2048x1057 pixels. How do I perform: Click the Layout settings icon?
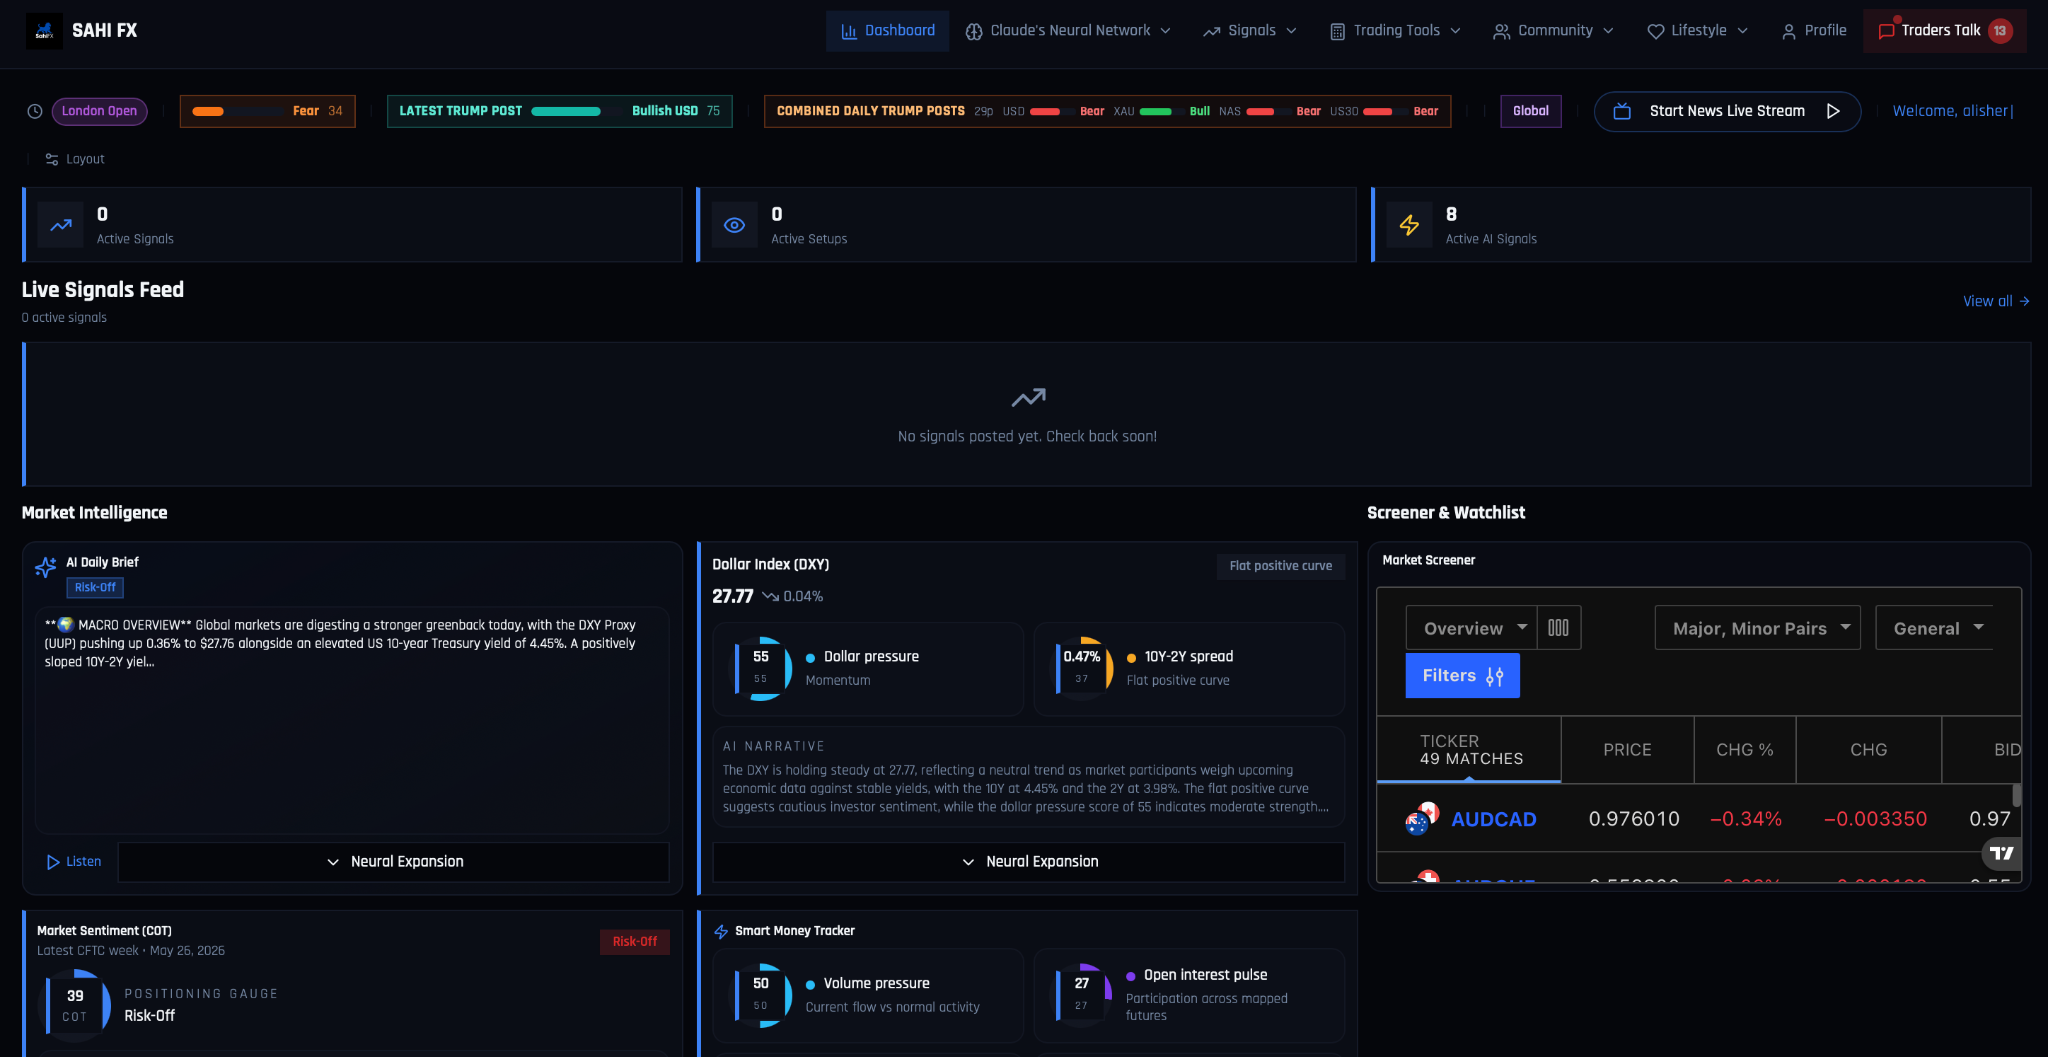tap(52, 159)
